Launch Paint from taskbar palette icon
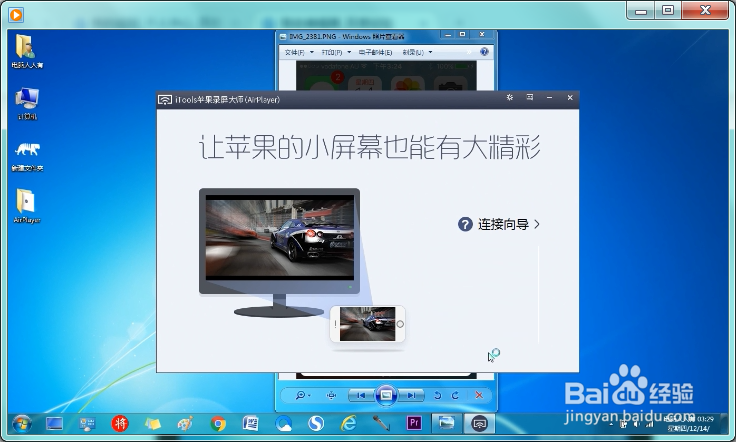Screen dimensions: 736x442 click(185, 424)
